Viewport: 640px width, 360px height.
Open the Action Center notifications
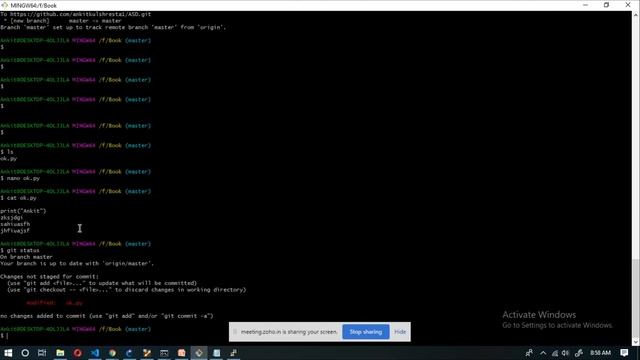624,353
